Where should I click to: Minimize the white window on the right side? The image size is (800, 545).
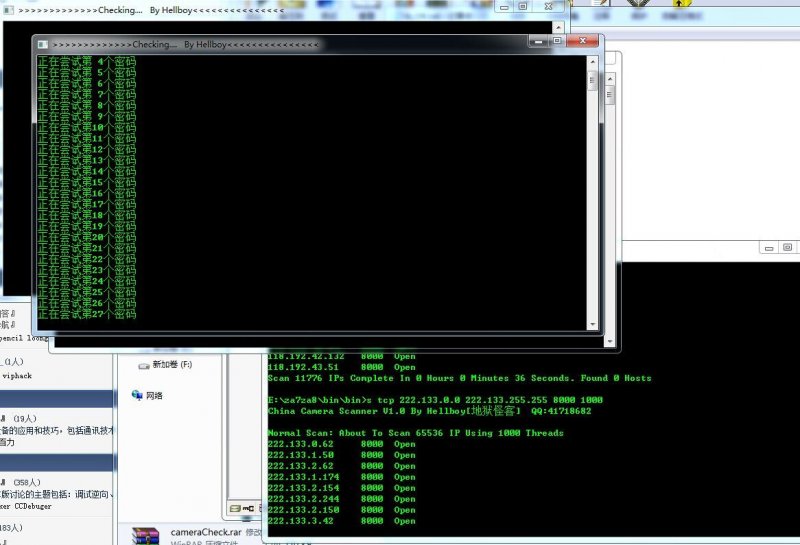(x=769, y=248)
